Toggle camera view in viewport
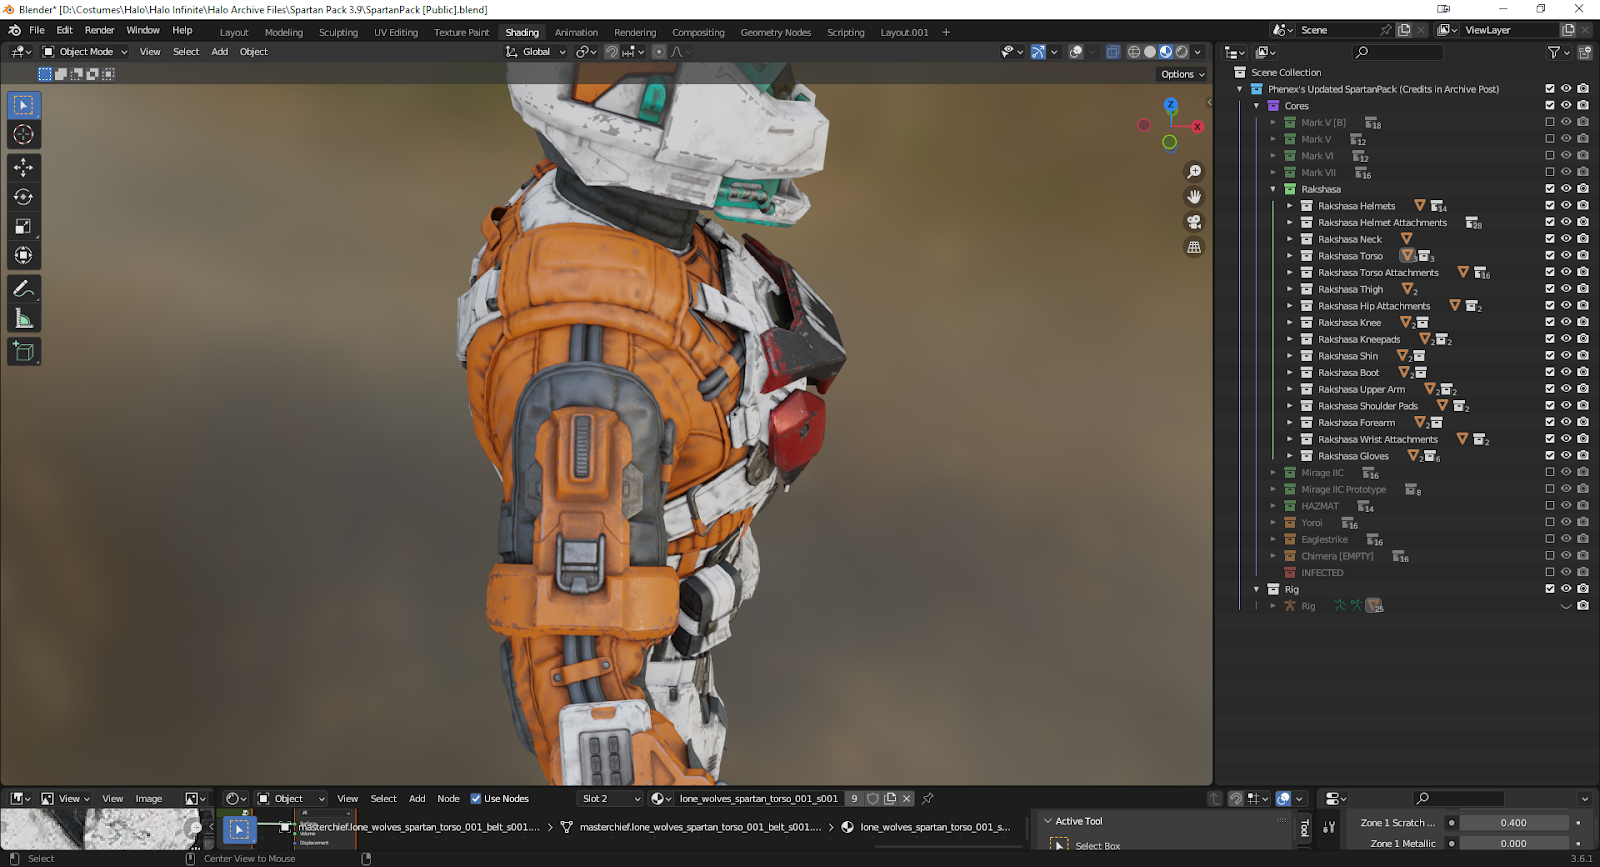The height and width of the screenshot is (867, 1600). tap(1194, 222)
